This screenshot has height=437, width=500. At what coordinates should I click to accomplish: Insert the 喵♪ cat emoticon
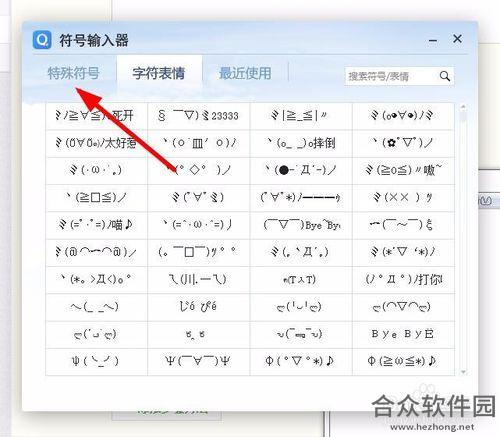pyautogui.click(x=96, y=225)
